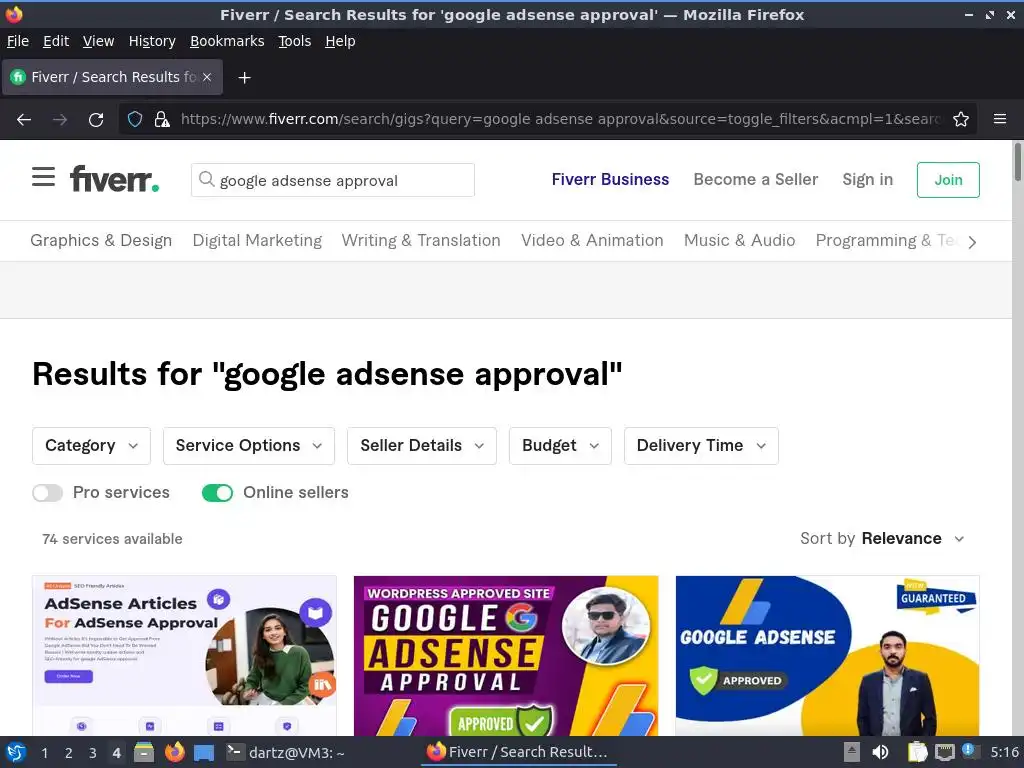Screen dimensions: 1024x768
Task: Open the Fiverr hamburger menu
Action: pos(43,176)
